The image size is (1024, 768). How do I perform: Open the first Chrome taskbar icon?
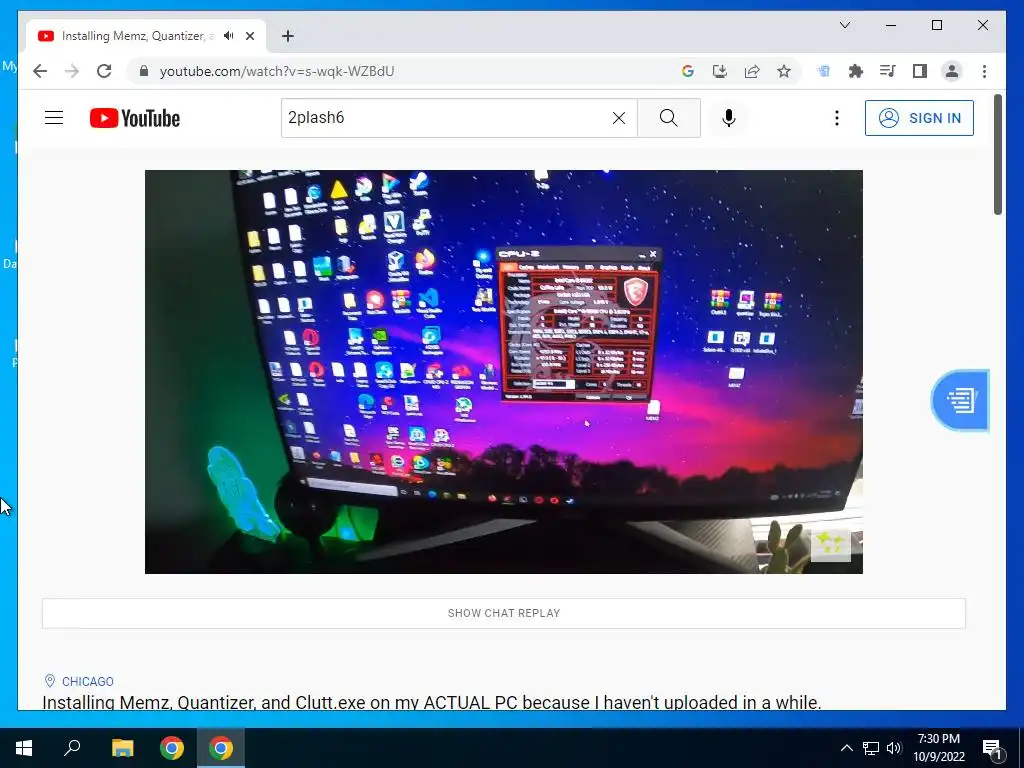coord(172,748)
